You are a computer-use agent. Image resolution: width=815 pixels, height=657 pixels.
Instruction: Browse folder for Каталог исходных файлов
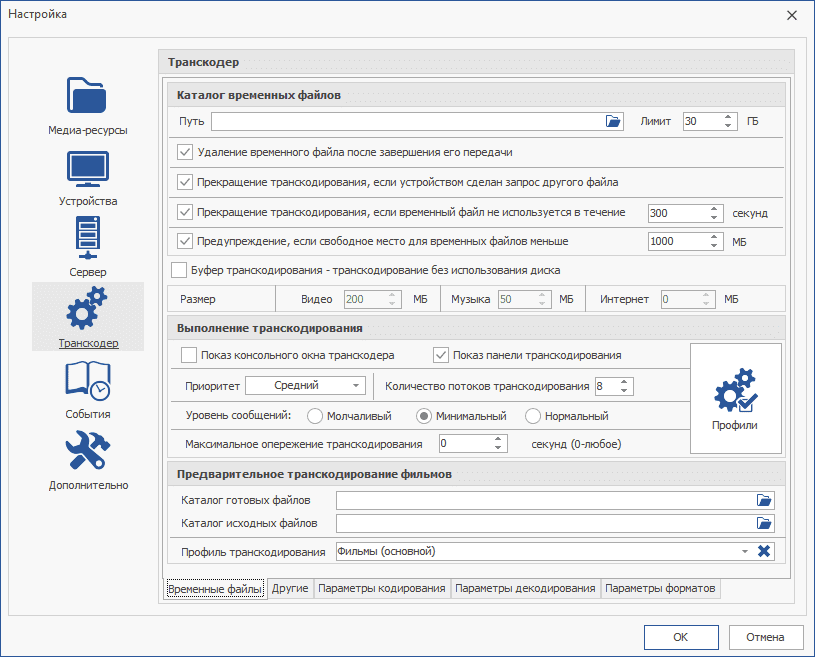(x=764, y=523)
